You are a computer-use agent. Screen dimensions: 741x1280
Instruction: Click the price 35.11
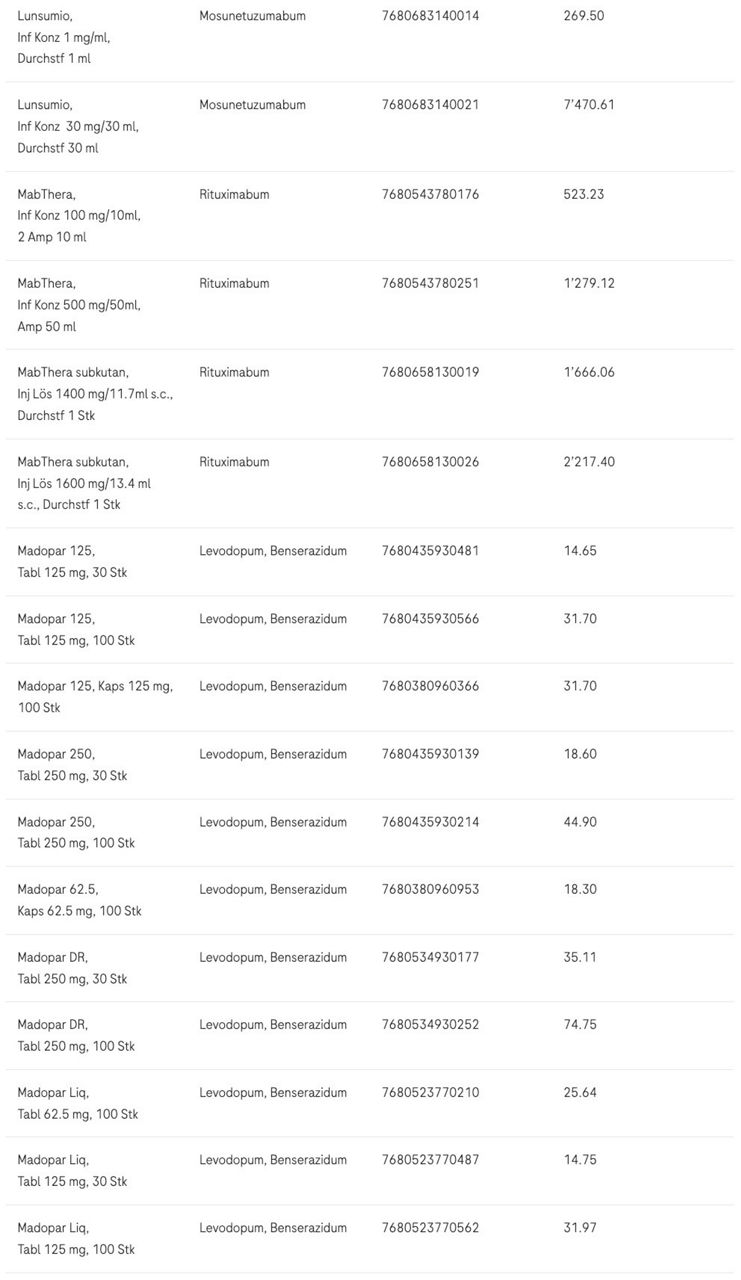pos(580,957)
